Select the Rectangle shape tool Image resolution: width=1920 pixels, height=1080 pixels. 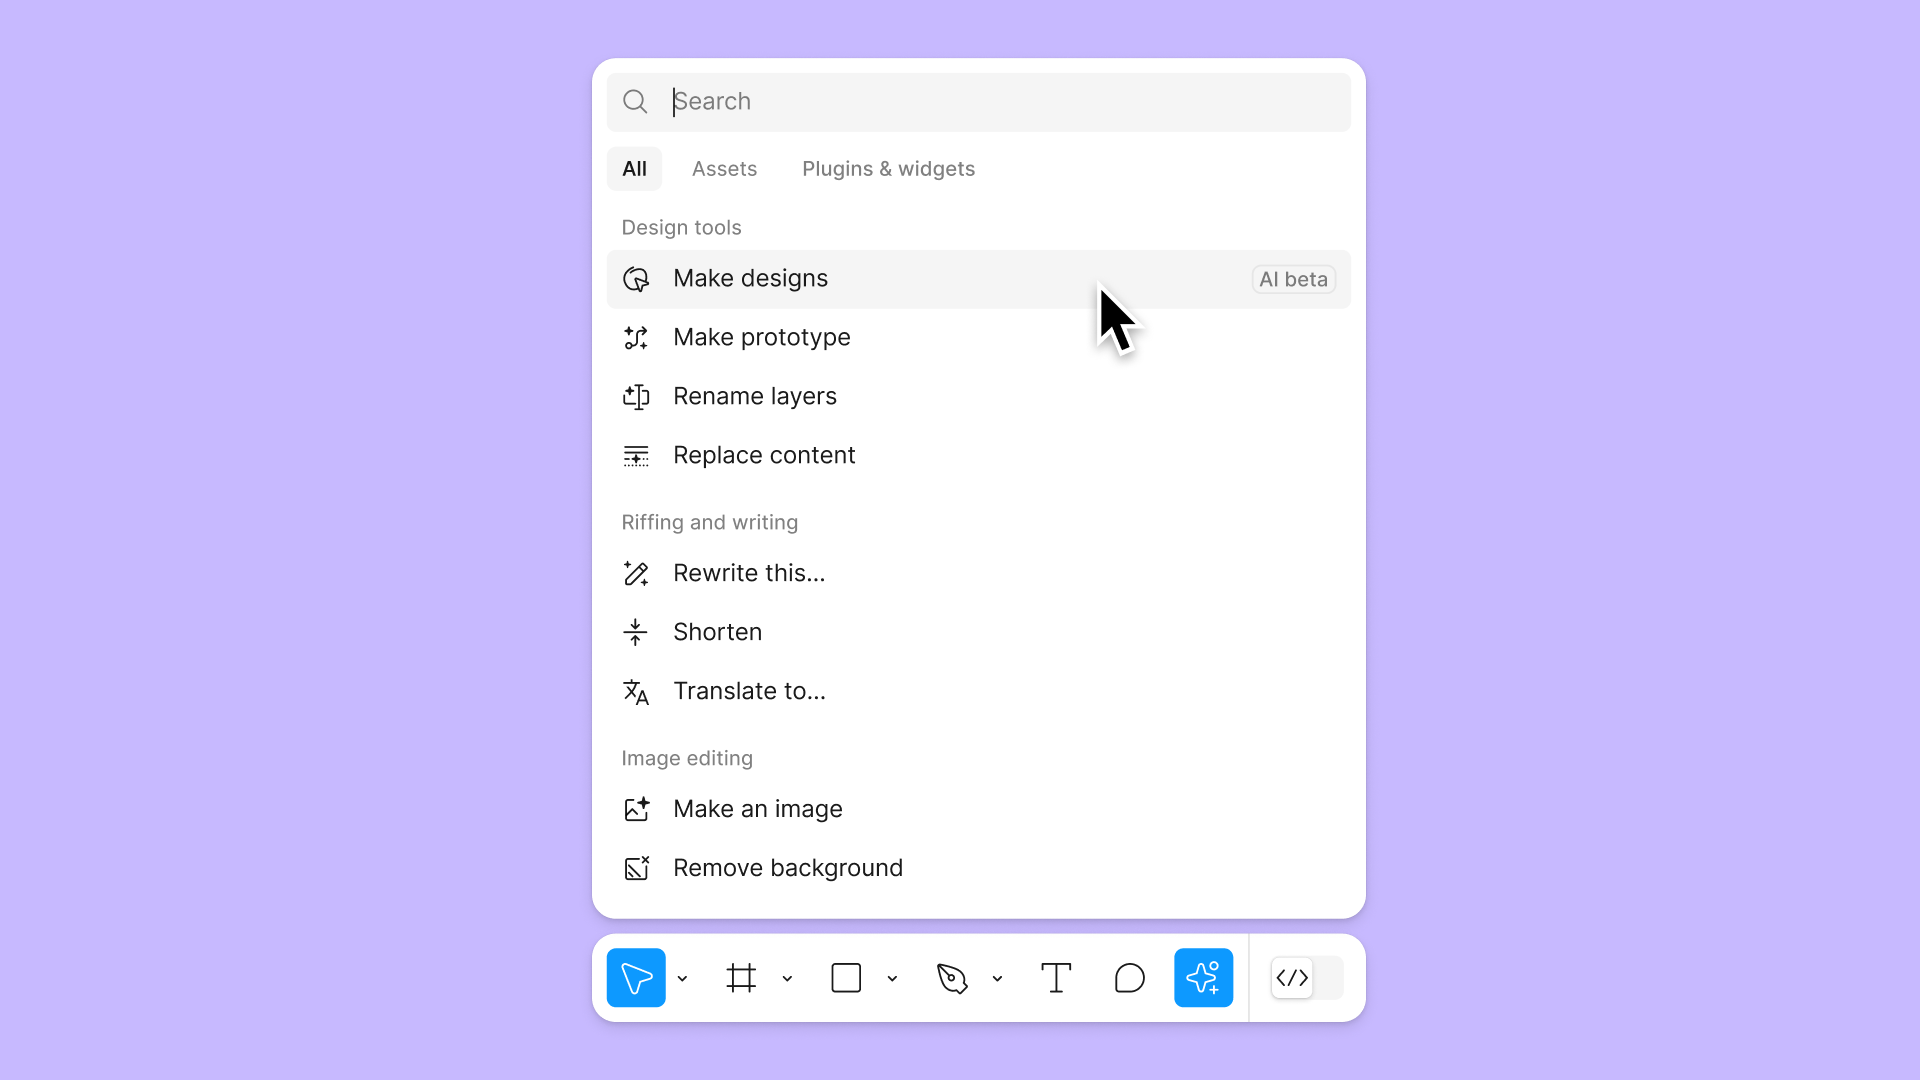coord(847,977)
